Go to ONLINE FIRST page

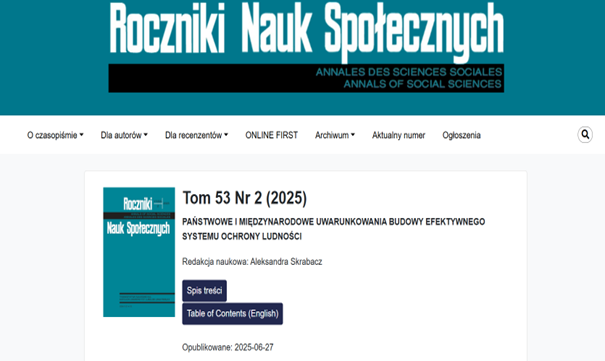click(272, 135)
